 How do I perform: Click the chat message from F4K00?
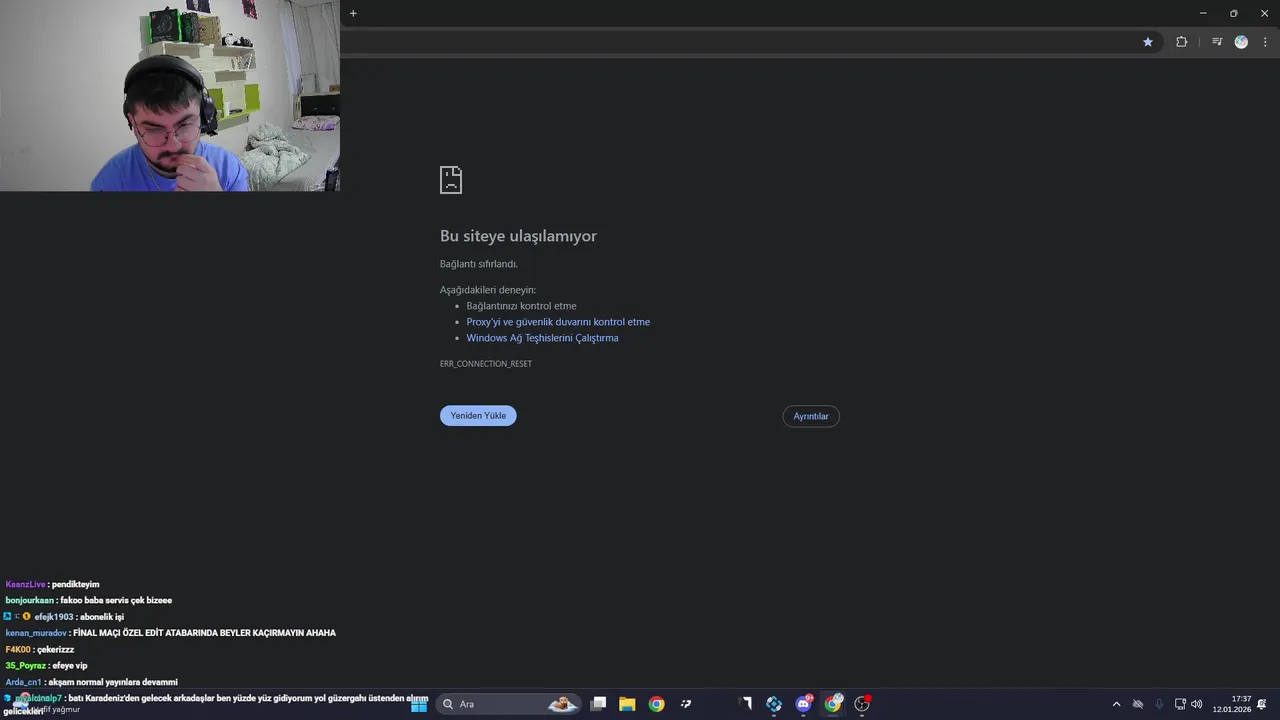(40, 649)
